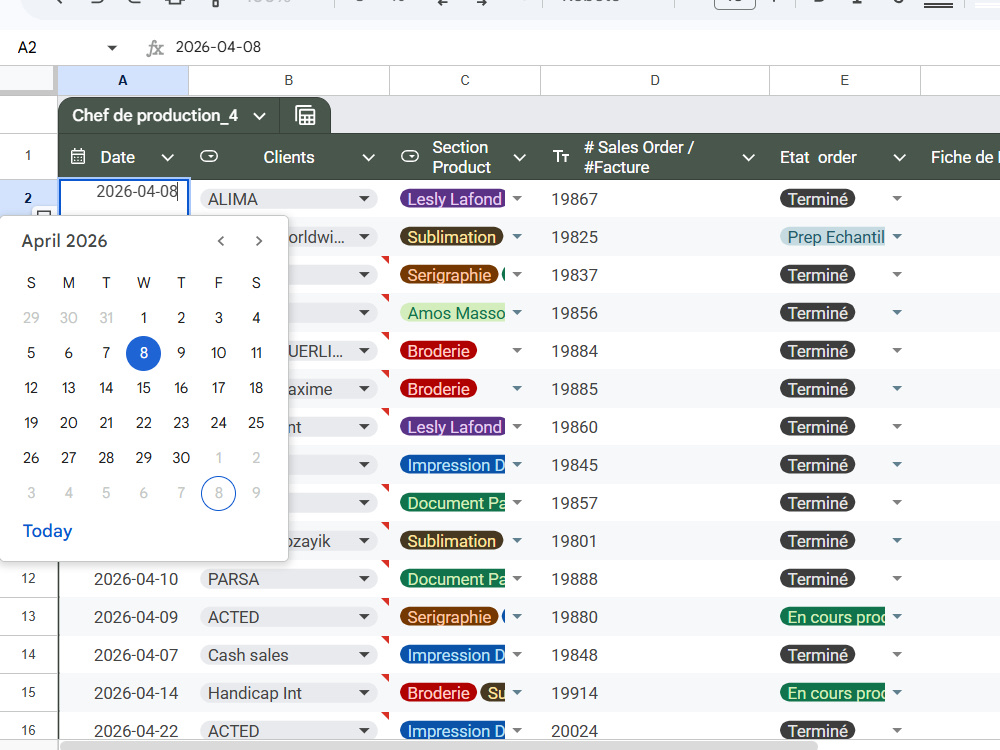1000x750 pixels.
Task: Select April 30 in the calendar
Action: [x=181, y=458]
